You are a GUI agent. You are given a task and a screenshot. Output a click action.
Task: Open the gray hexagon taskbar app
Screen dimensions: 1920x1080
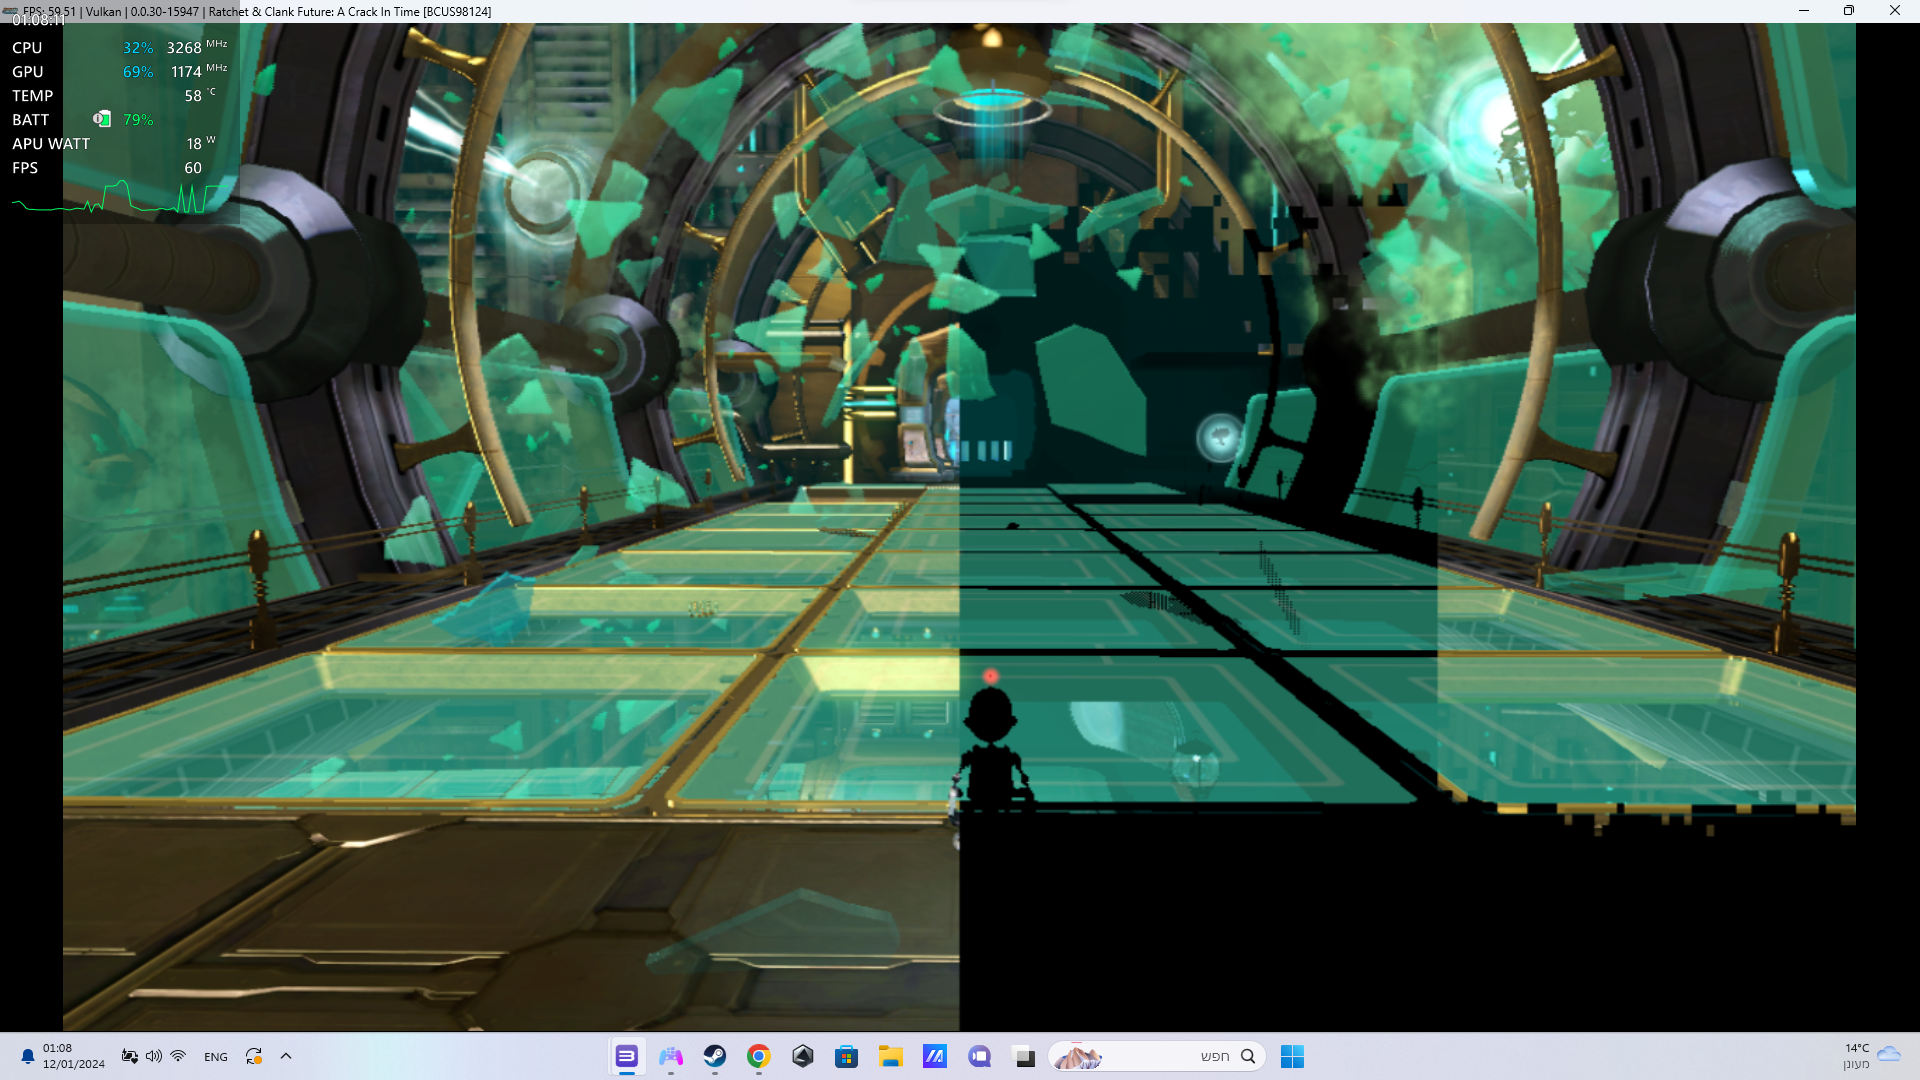pos(802,1056)
